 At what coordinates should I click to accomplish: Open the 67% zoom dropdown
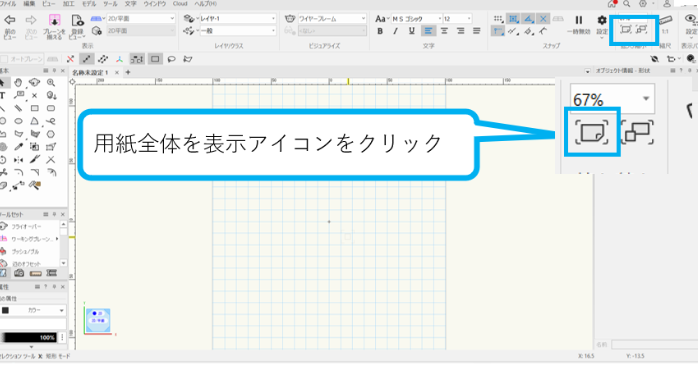612,99
